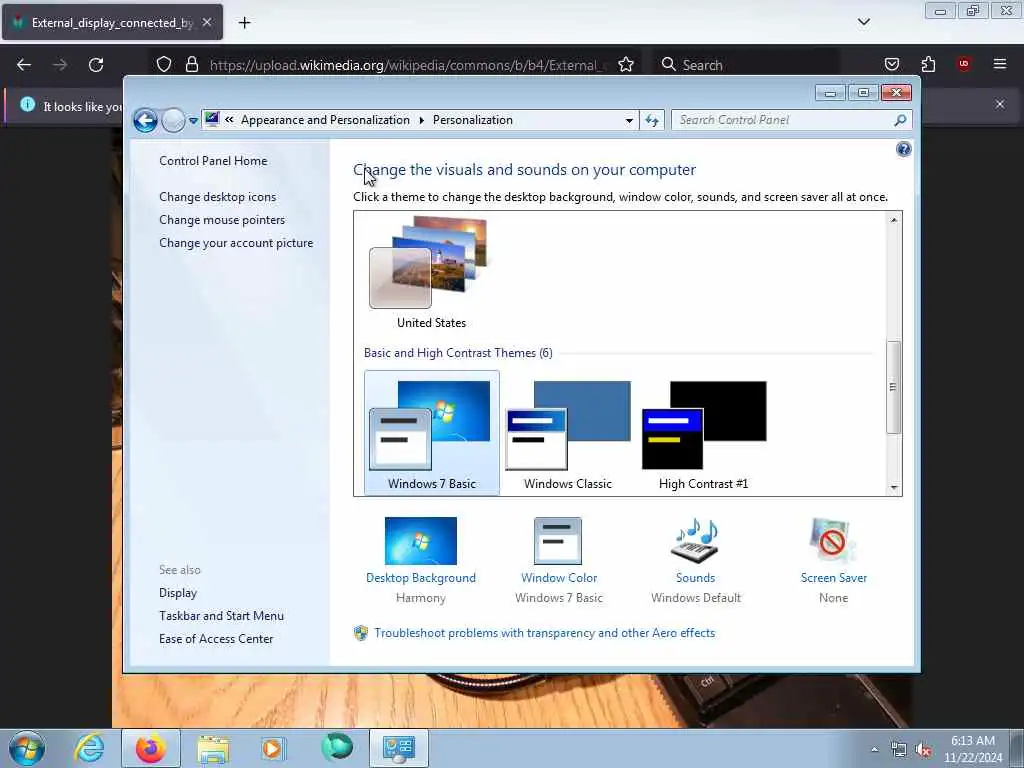Click scroll down arrow in themes list
Viewport: 1024px width, 768px height.
[x=893, y=487]
